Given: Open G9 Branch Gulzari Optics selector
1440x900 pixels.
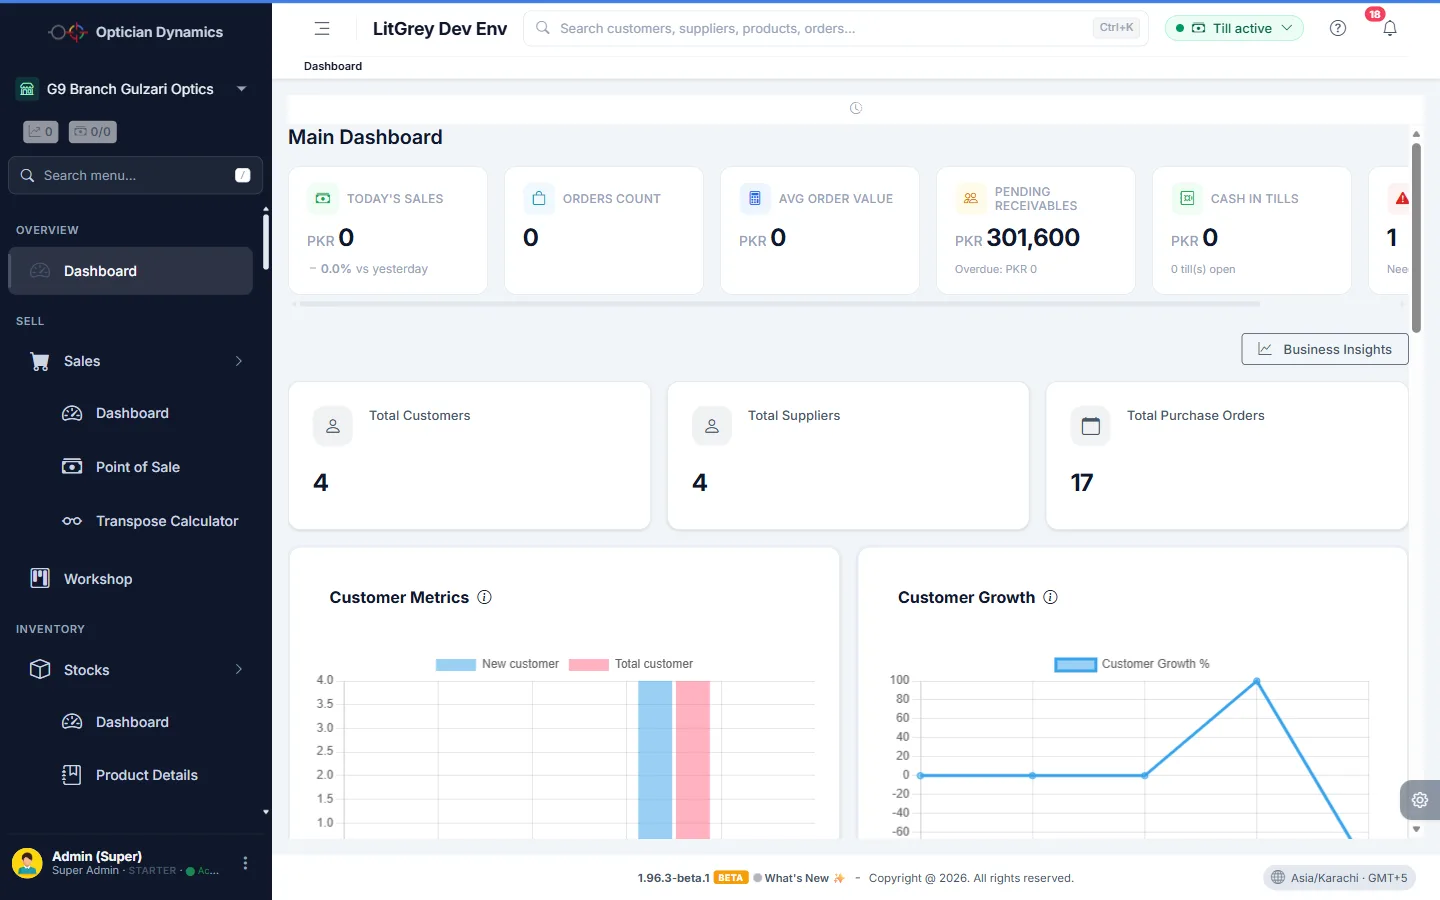Looking at the screenshot, I should pos(131,89).
